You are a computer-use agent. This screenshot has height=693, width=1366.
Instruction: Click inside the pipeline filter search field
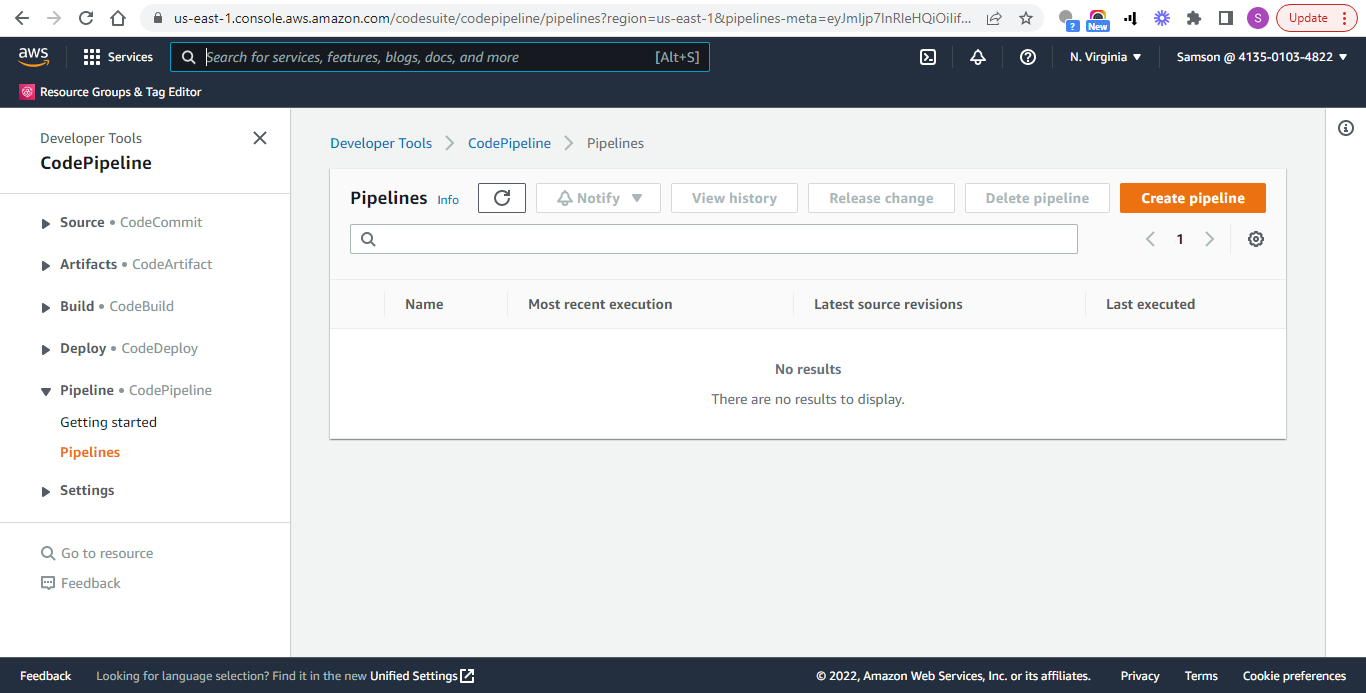click(x=713, y=238)
